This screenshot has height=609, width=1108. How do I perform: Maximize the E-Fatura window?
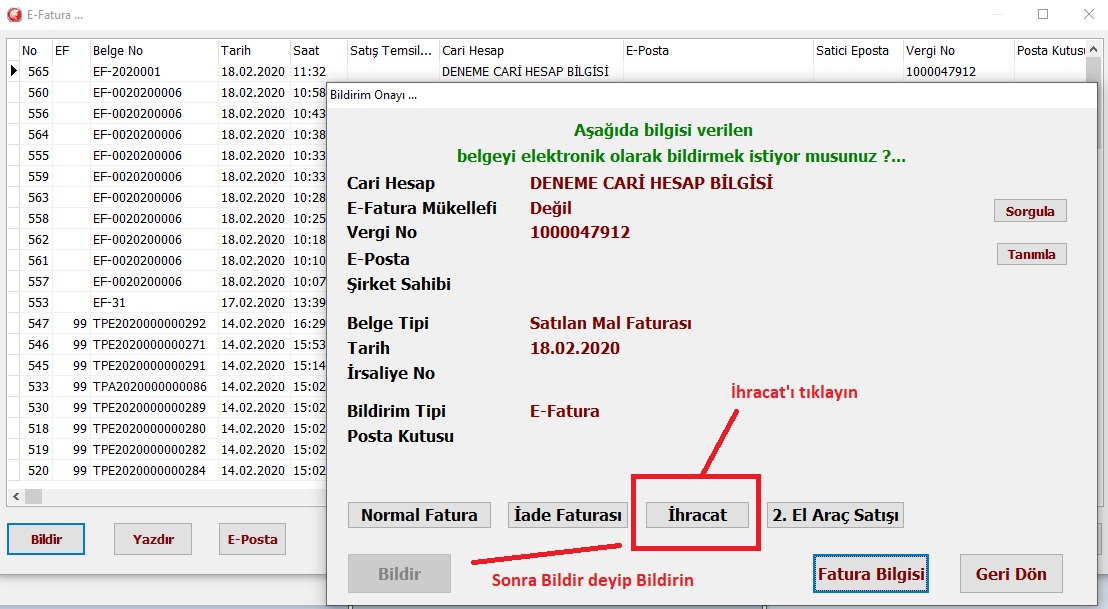tap(1043, 15)
